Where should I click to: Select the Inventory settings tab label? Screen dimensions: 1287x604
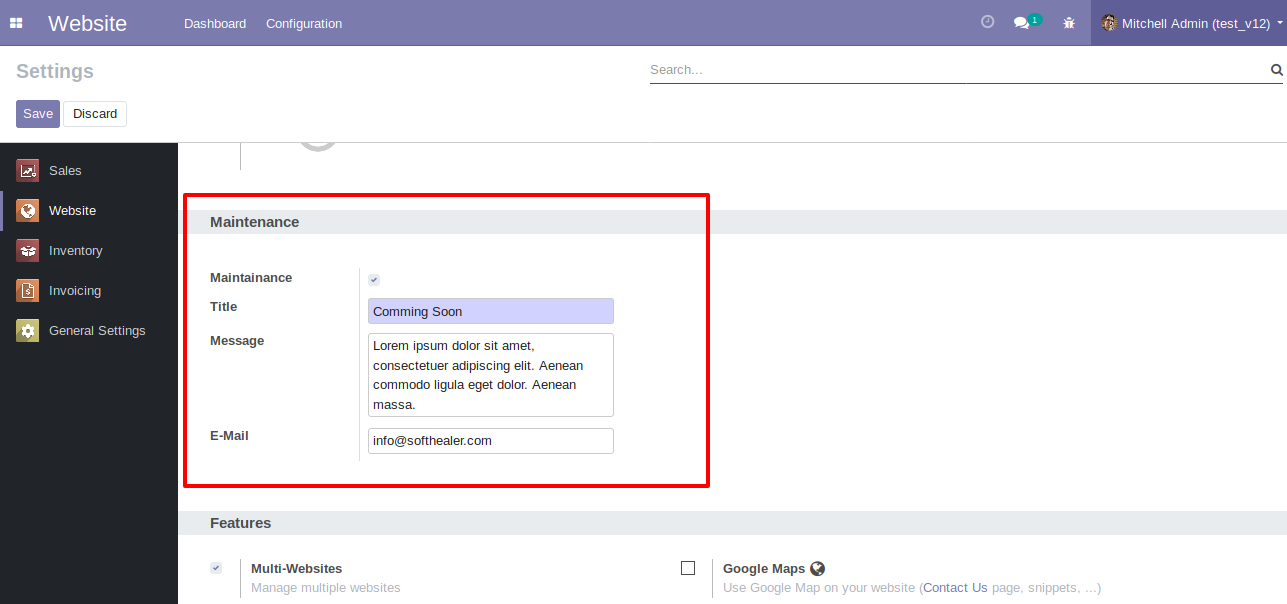pos(76,251)
